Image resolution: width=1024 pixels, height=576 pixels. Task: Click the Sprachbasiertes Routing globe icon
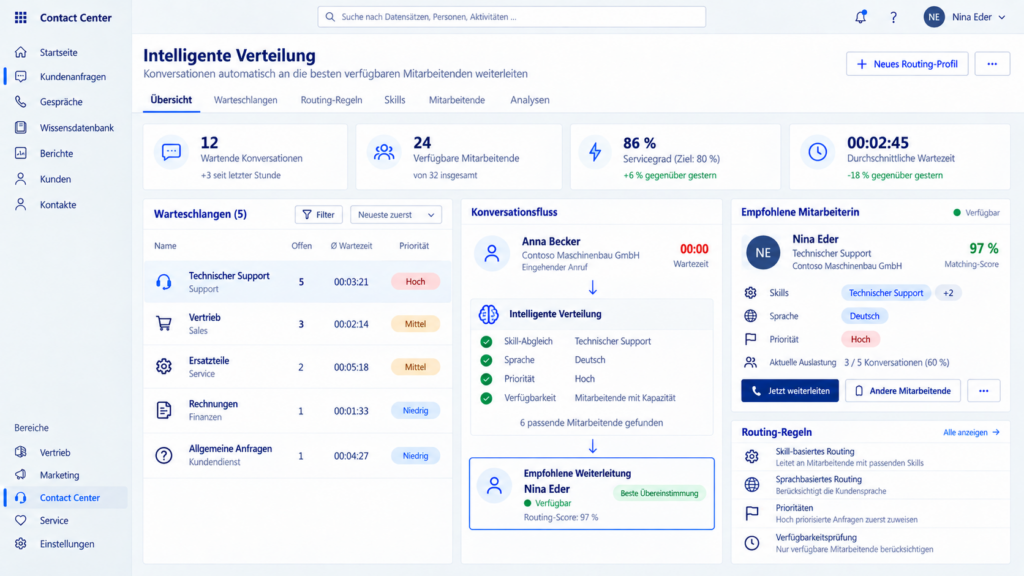752,485
